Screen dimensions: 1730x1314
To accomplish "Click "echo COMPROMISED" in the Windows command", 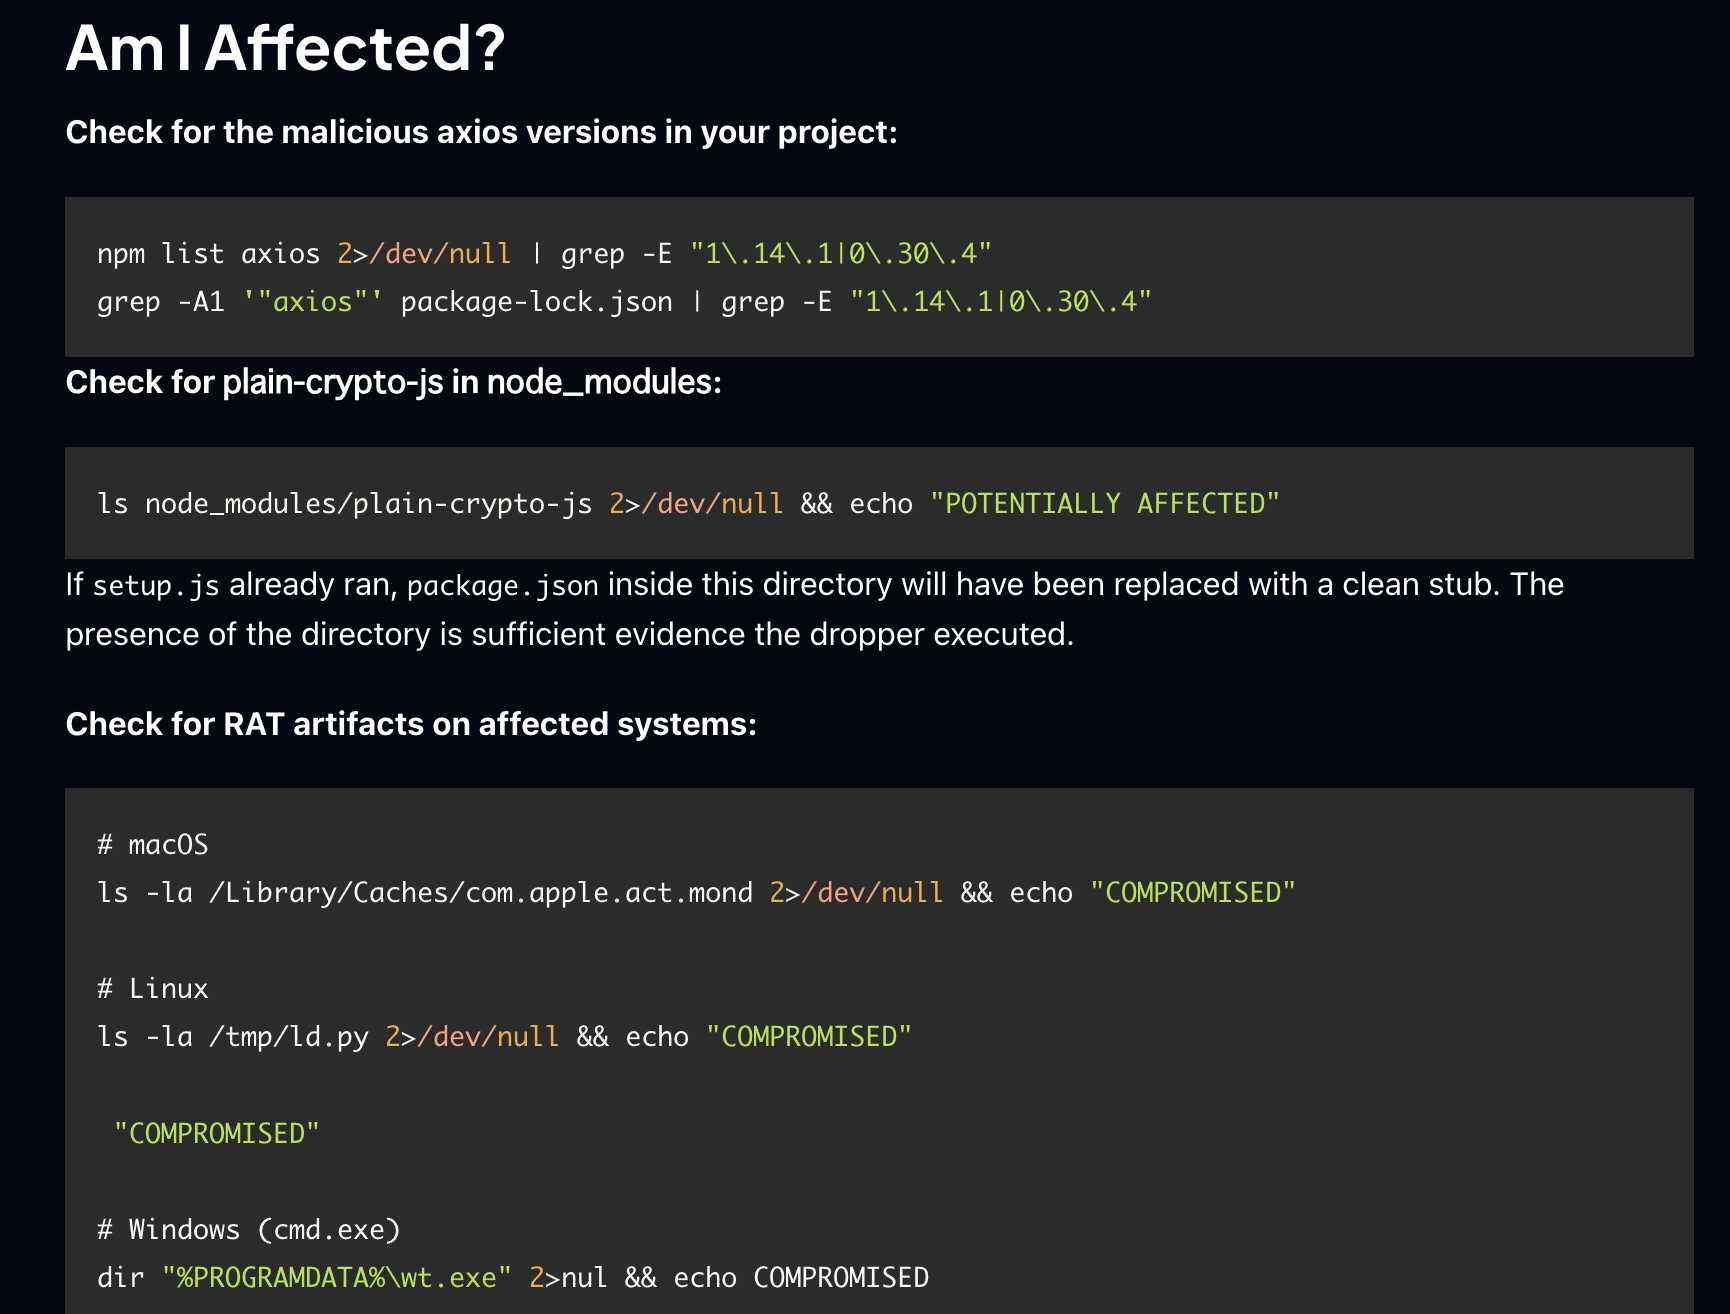I will pos(800,1277).
